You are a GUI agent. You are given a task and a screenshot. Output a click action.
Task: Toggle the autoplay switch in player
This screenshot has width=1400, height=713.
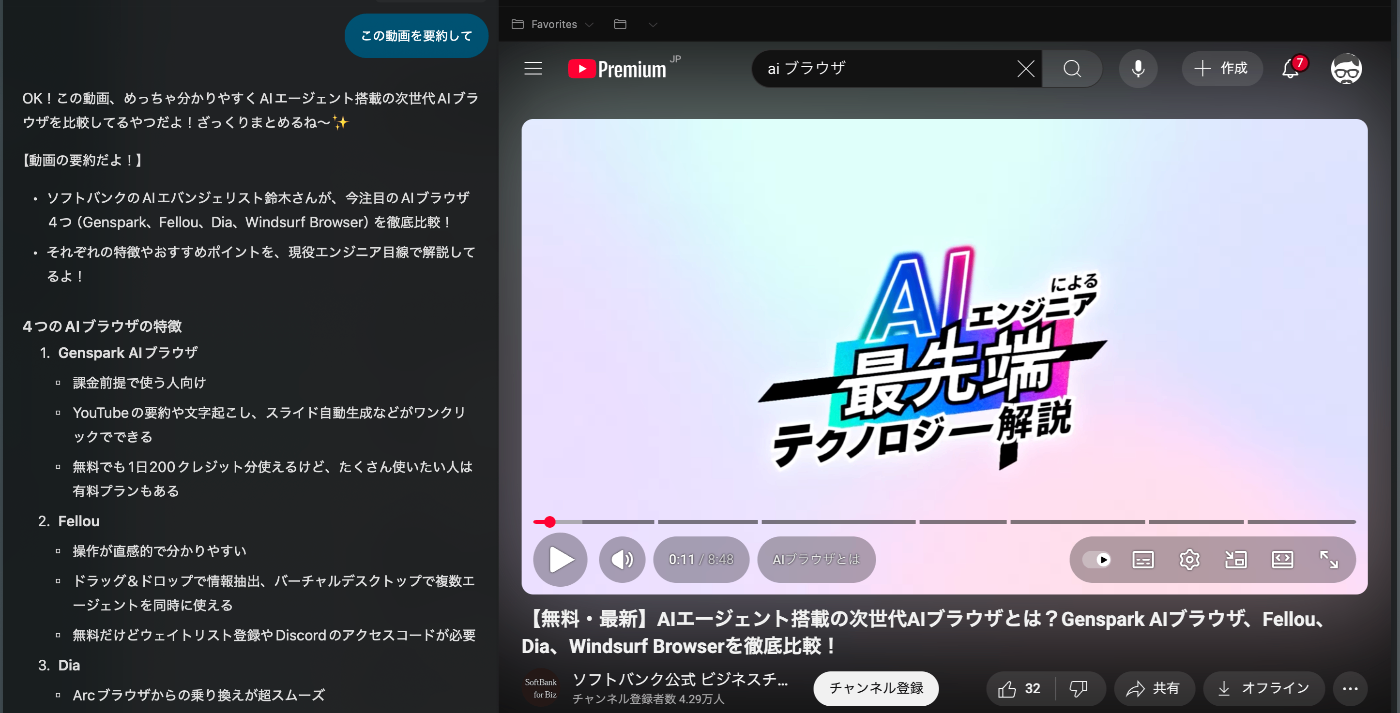[x=1097, y=560]
